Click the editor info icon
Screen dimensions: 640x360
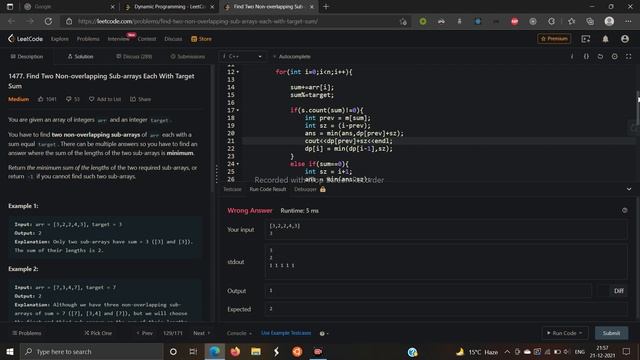pos(572,56)
